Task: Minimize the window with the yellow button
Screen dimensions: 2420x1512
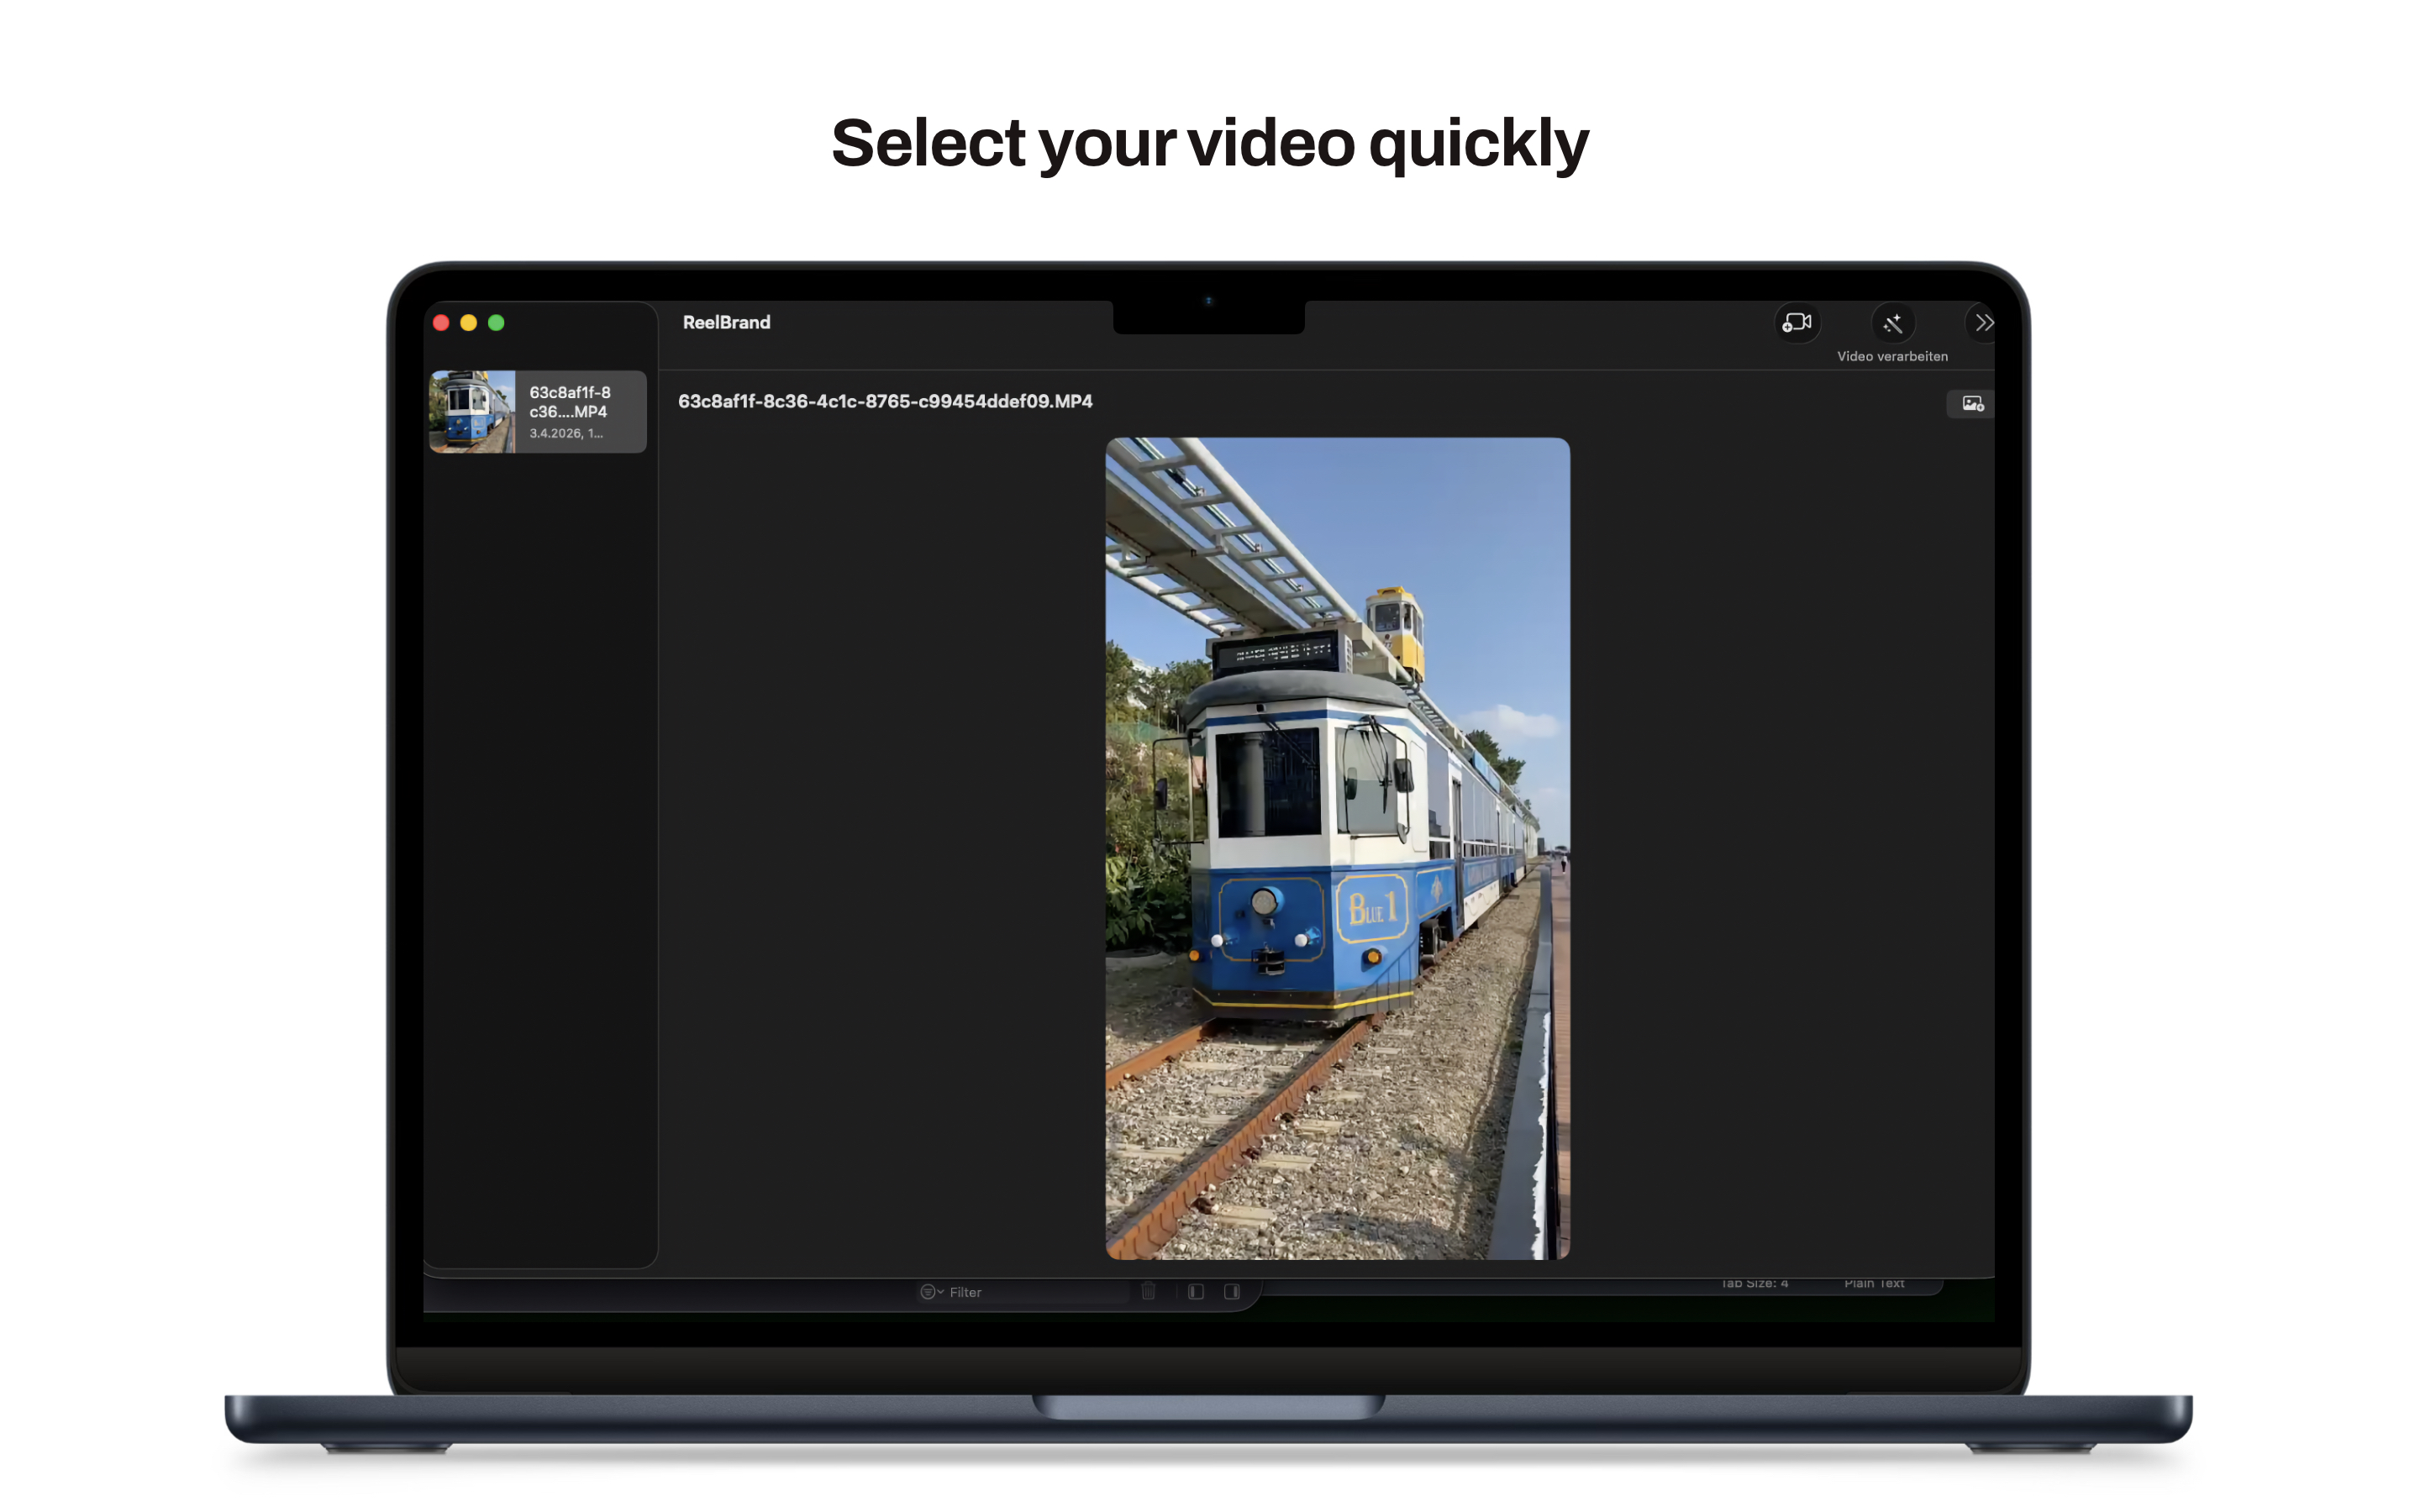Action: 468,322
